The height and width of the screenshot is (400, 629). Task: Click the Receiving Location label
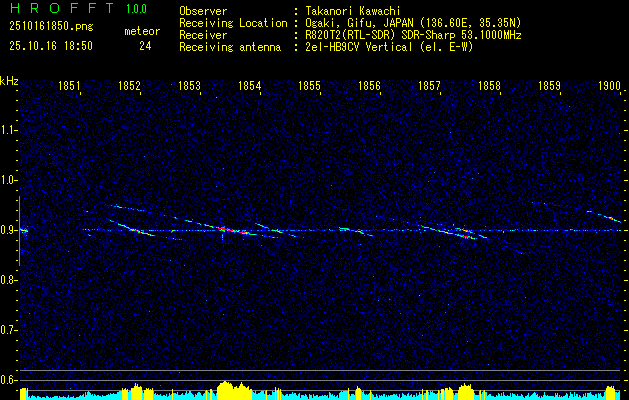[233, 23]
